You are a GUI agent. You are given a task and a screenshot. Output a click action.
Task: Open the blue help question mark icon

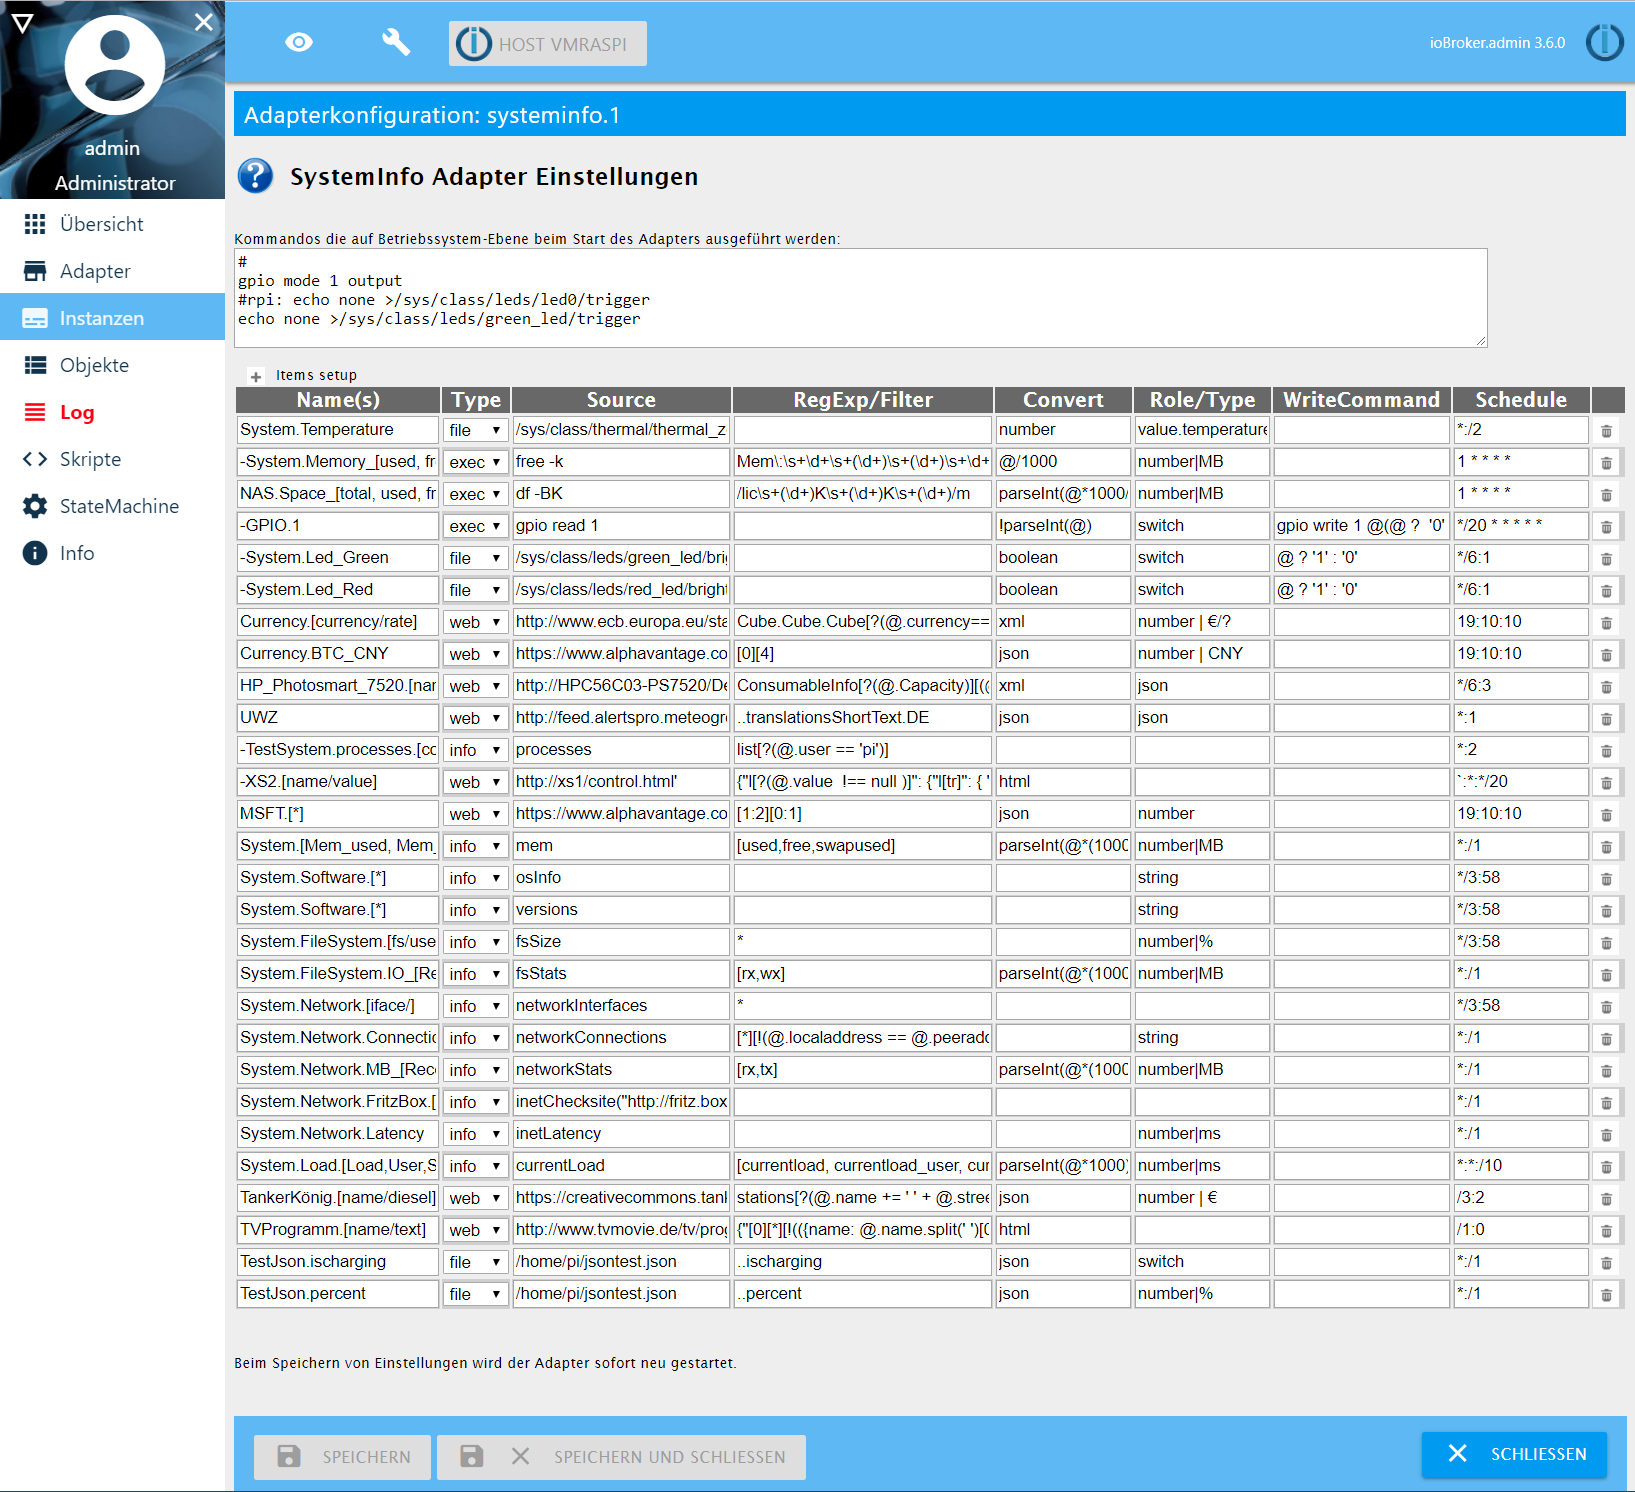tap(255, 175)
